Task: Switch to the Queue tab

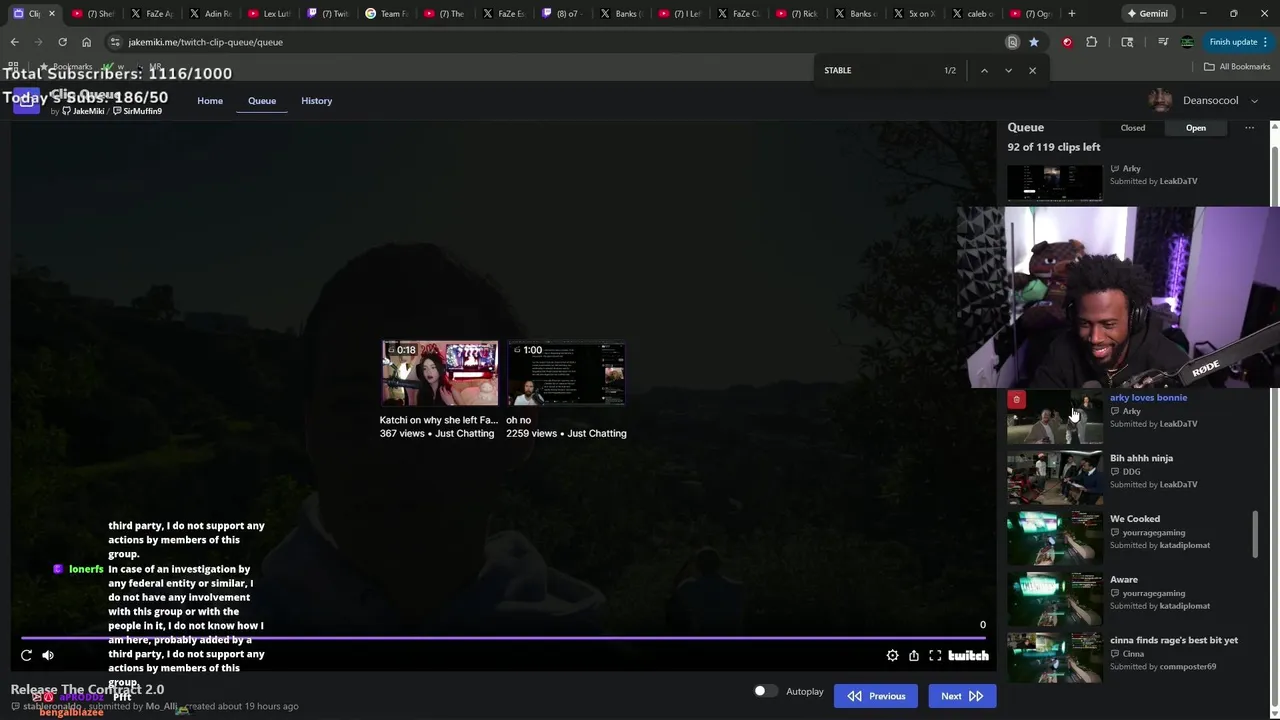Action: (x=262, y=101)
